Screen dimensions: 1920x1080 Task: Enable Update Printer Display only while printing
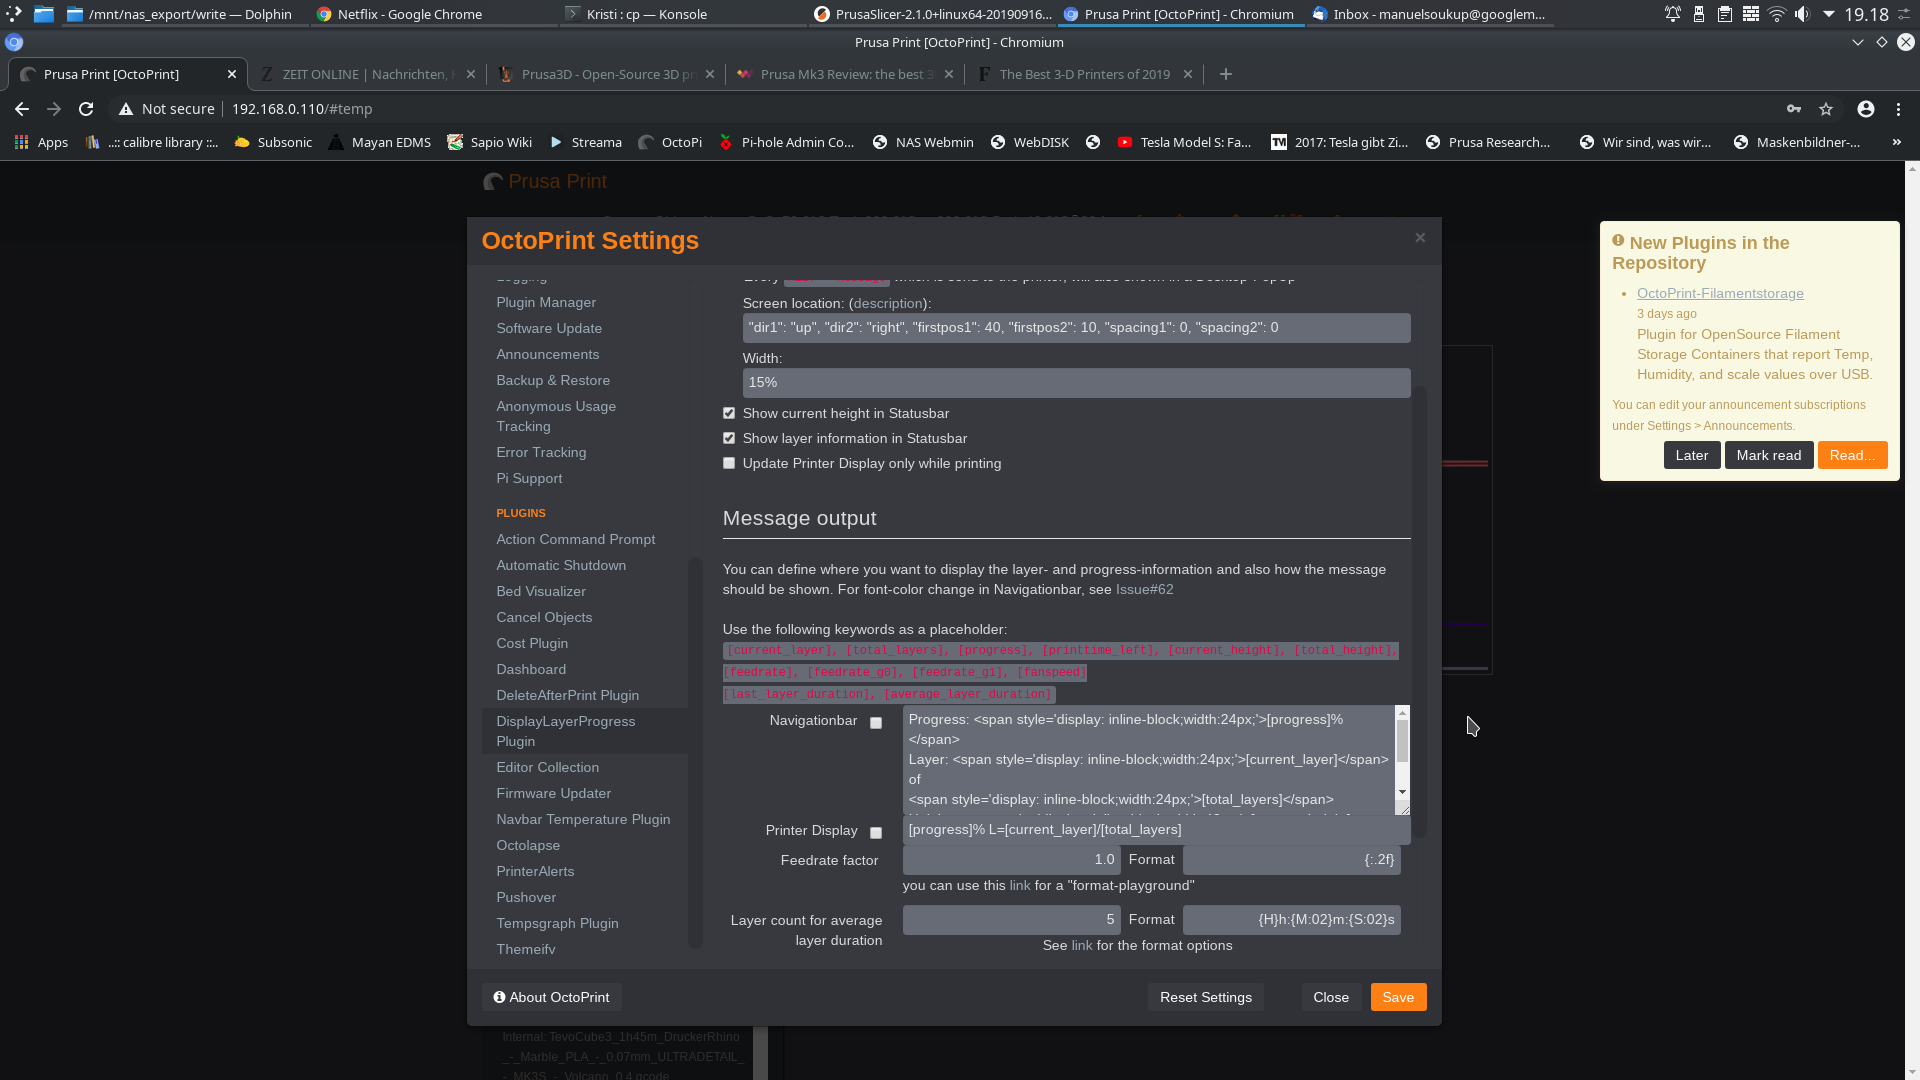point(728,463)
